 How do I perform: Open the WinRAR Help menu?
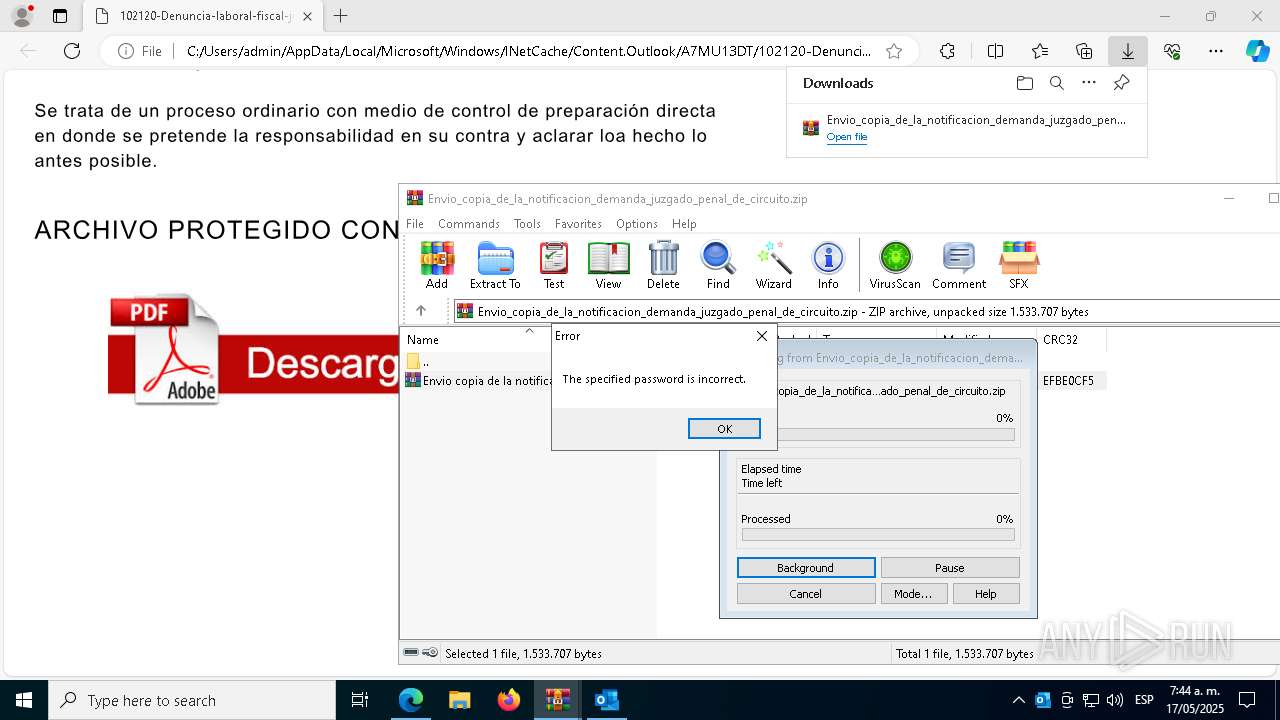(x=684, y=224)
